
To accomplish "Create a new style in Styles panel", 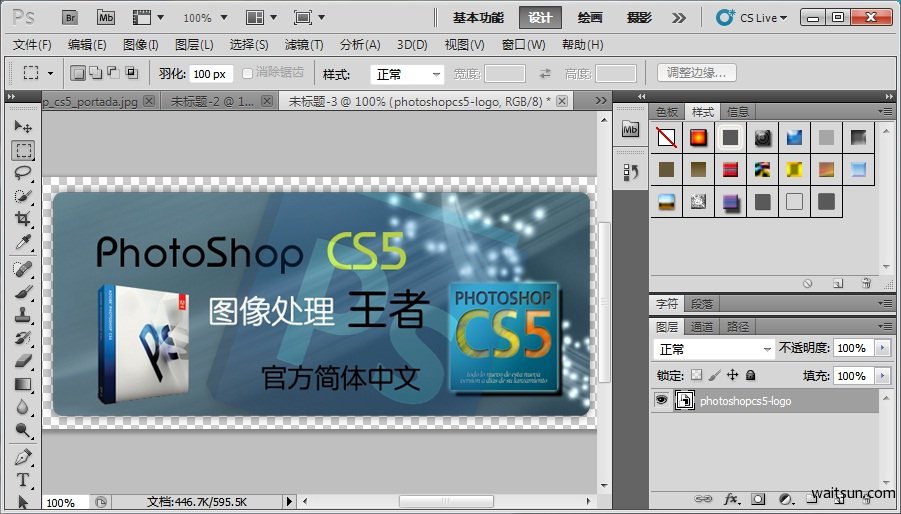I will pyautogui.click(x=838, y=283).
